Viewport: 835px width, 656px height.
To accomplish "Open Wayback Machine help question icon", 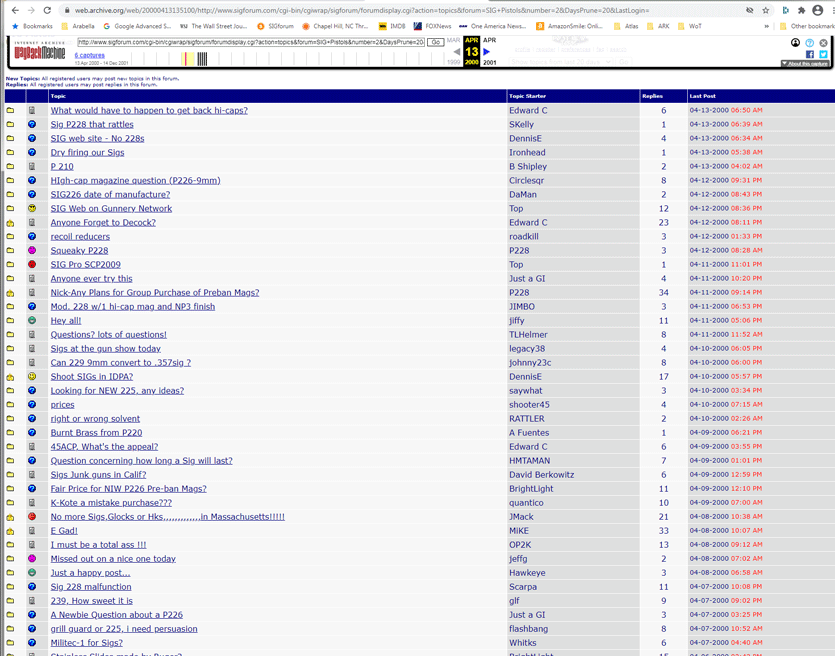I will coord(809,43).
